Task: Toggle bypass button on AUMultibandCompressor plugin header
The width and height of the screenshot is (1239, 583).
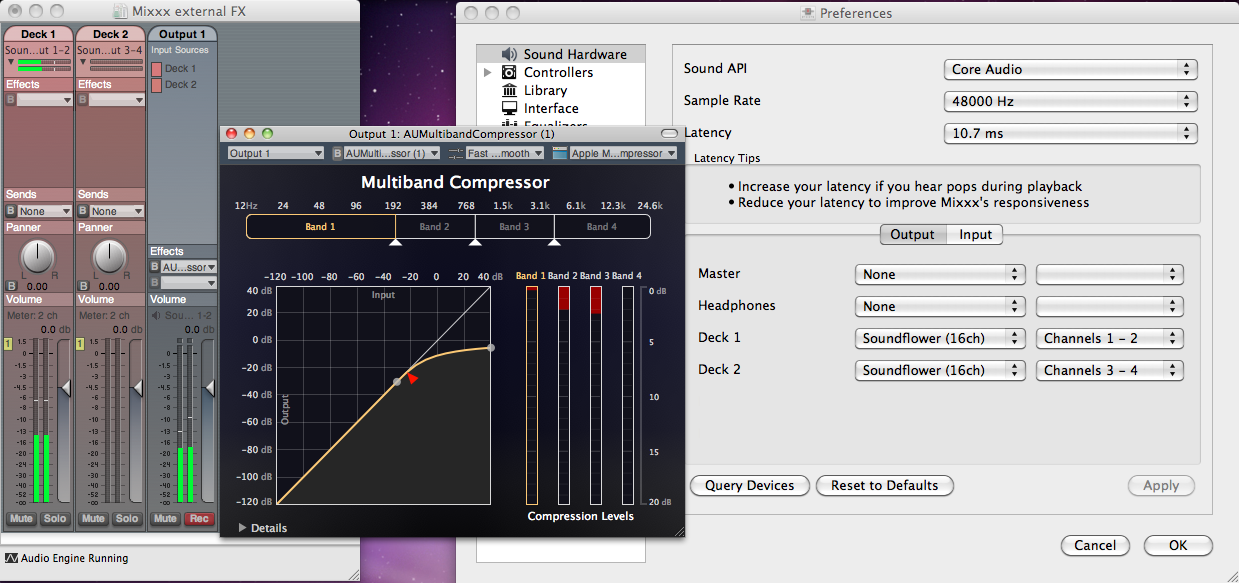Action: pos(337,154)
